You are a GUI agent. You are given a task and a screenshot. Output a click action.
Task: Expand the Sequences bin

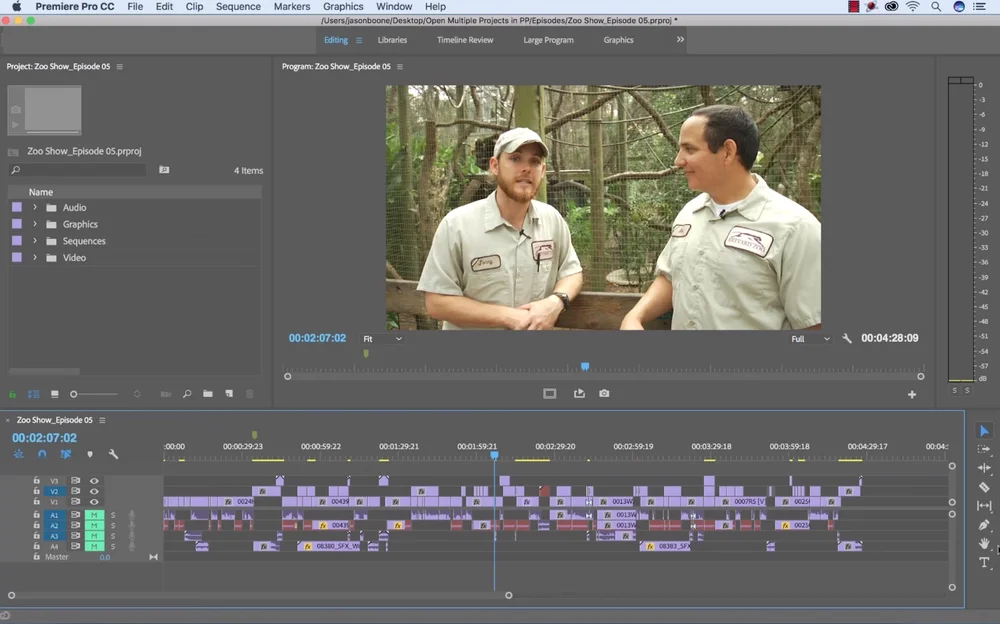tap(35, 241)
